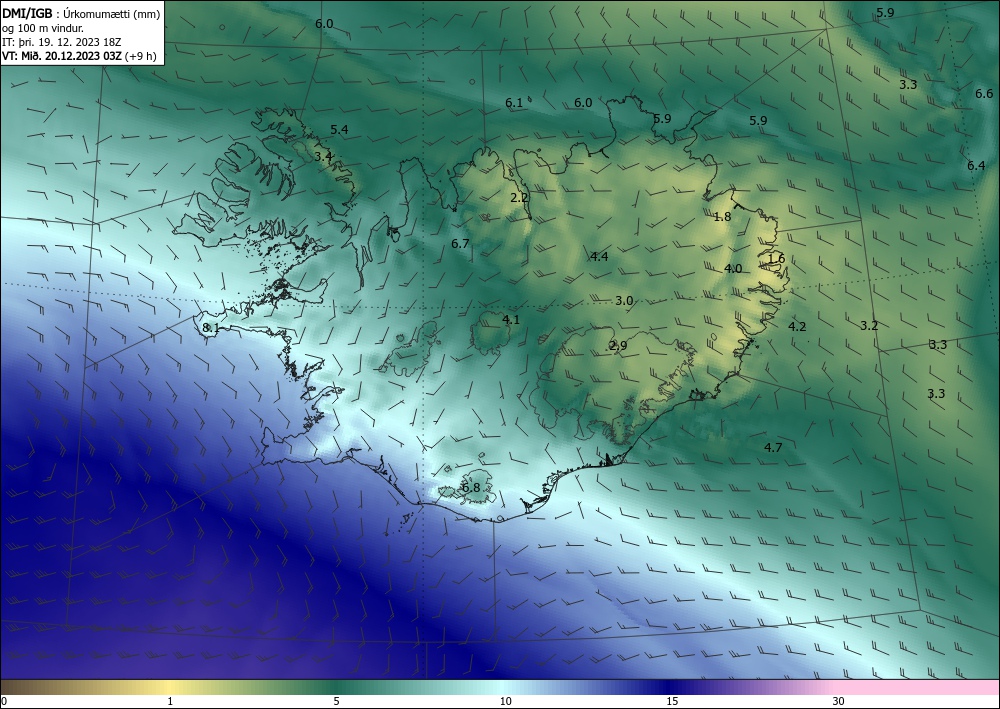
Task: Click the 10 tick label on the color scale
Action: [506, 701]
